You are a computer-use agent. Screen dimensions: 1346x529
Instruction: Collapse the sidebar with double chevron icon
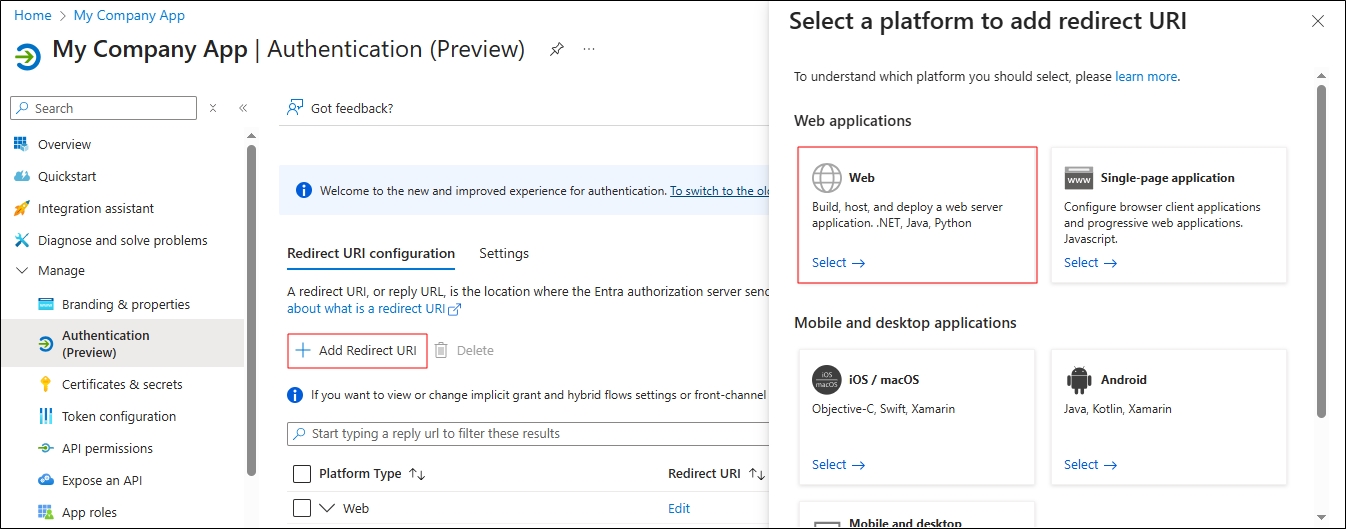click(243, 108)
